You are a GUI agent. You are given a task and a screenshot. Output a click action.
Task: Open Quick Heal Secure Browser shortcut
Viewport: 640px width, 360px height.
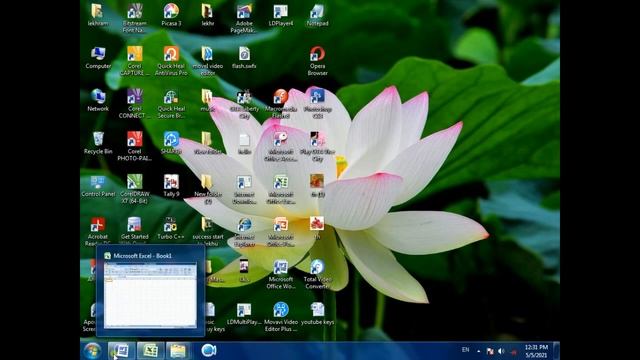pyautogui.click(x=171, y=104)
